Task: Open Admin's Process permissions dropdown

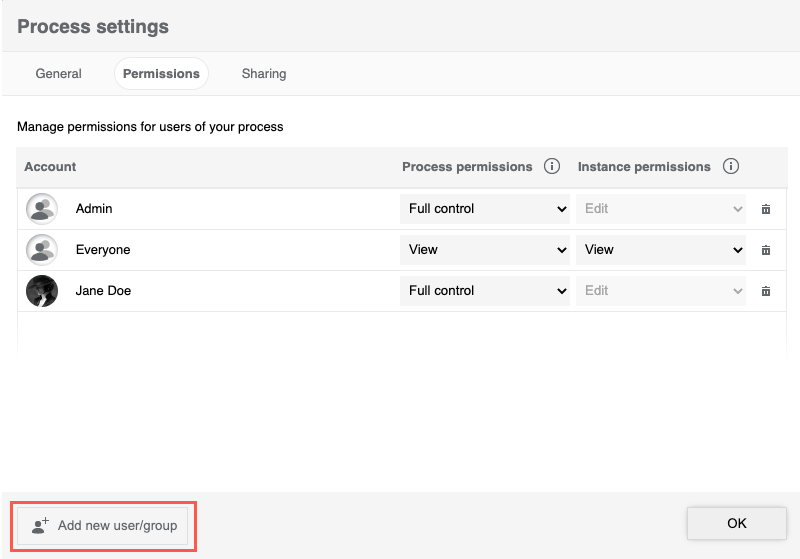Action: [485, 209]
